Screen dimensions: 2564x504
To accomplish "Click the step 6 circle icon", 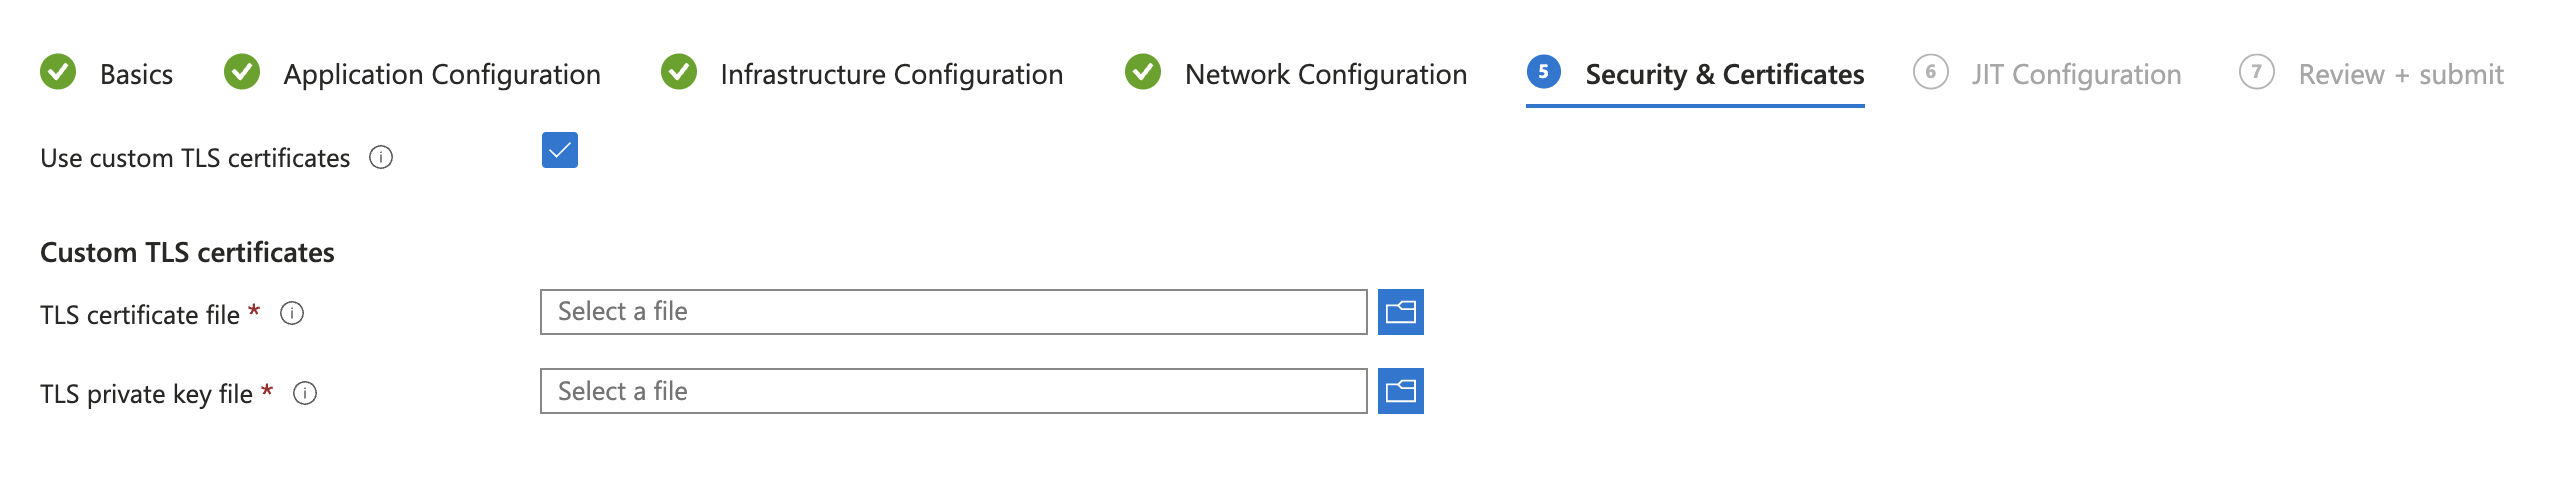I will pos(1930,72).
